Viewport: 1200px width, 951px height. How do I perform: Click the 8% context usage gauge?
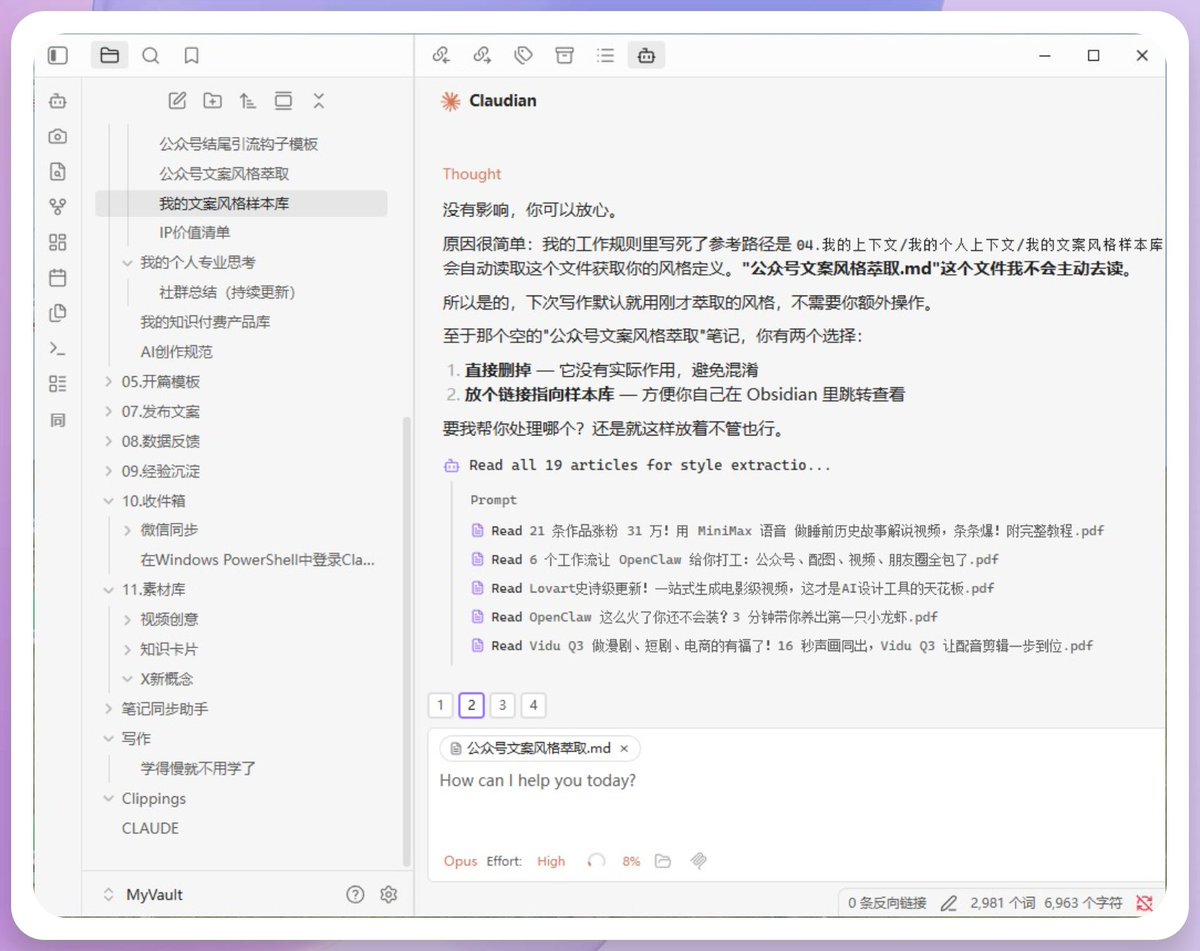pyautogui.click(x=614, y=861)
